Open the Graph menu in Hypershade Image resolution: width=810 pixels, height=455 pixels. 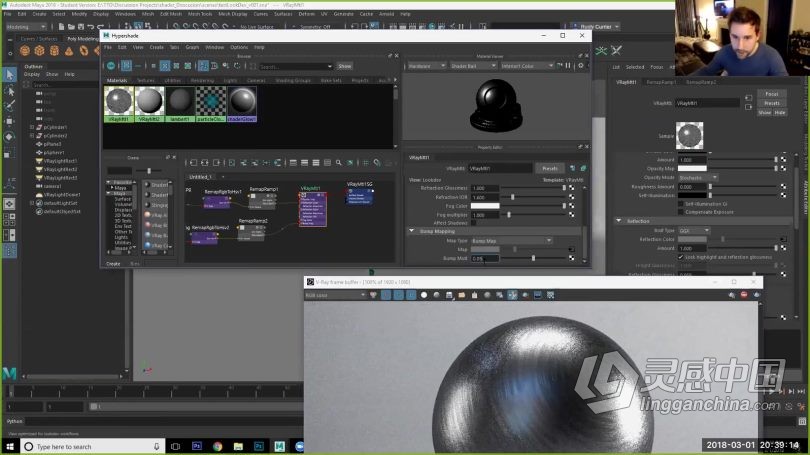(192, 47)
